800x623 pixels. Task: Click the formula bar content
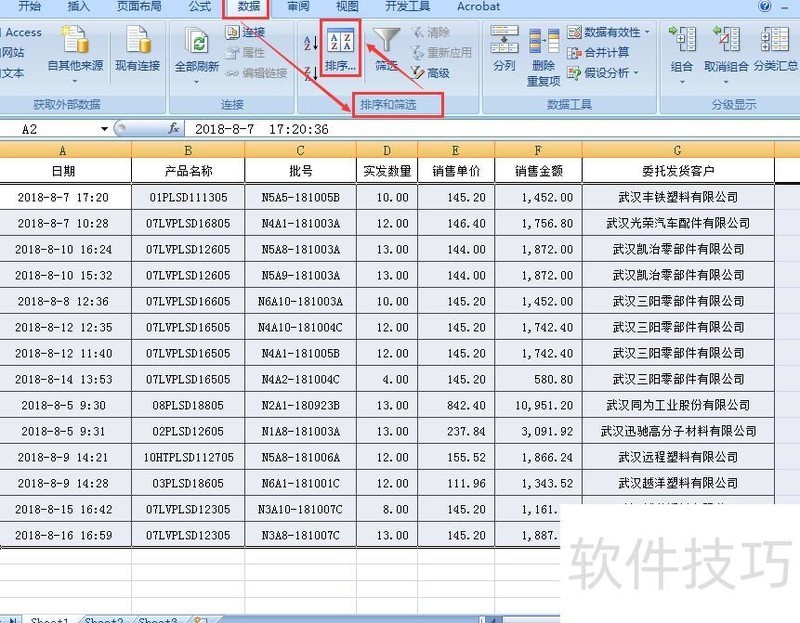(x=492, y=129)
